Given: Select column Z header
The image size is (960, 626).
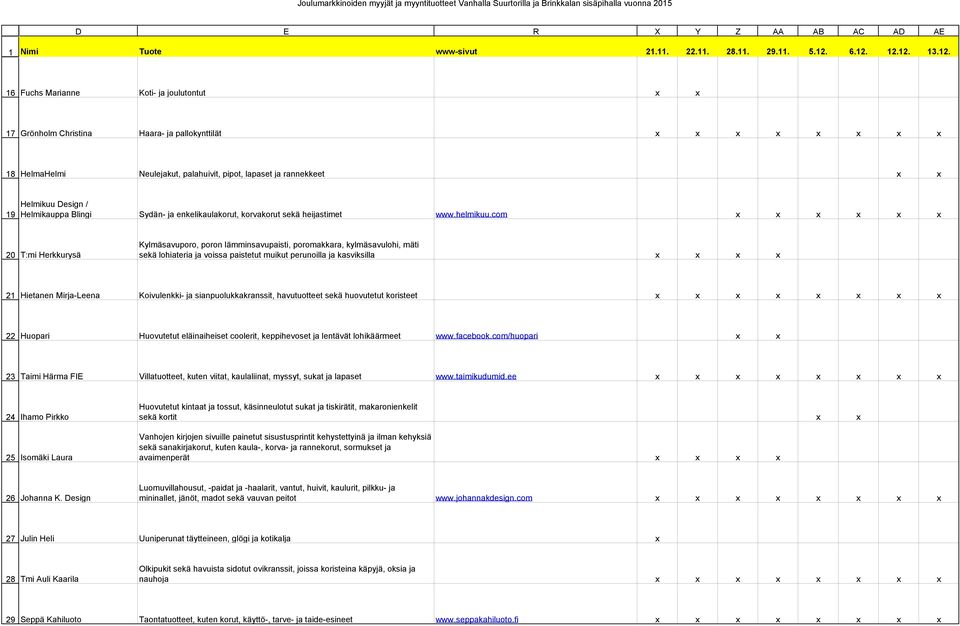Looking at the screenshot, I should click(x=738, y=31).
